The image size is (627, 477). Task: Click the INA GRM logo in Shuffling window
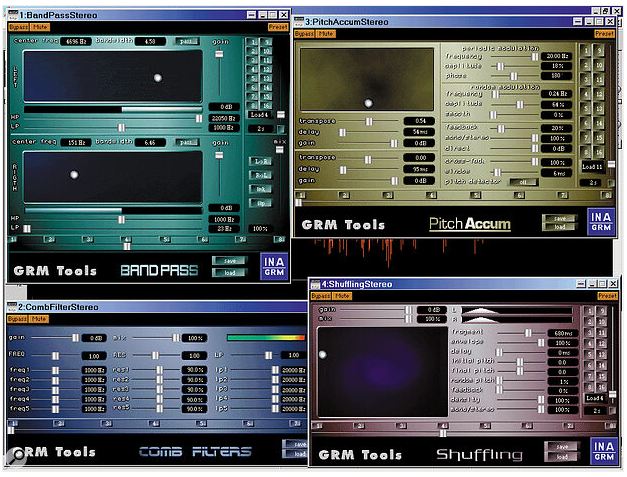click(x=604, y=451)
